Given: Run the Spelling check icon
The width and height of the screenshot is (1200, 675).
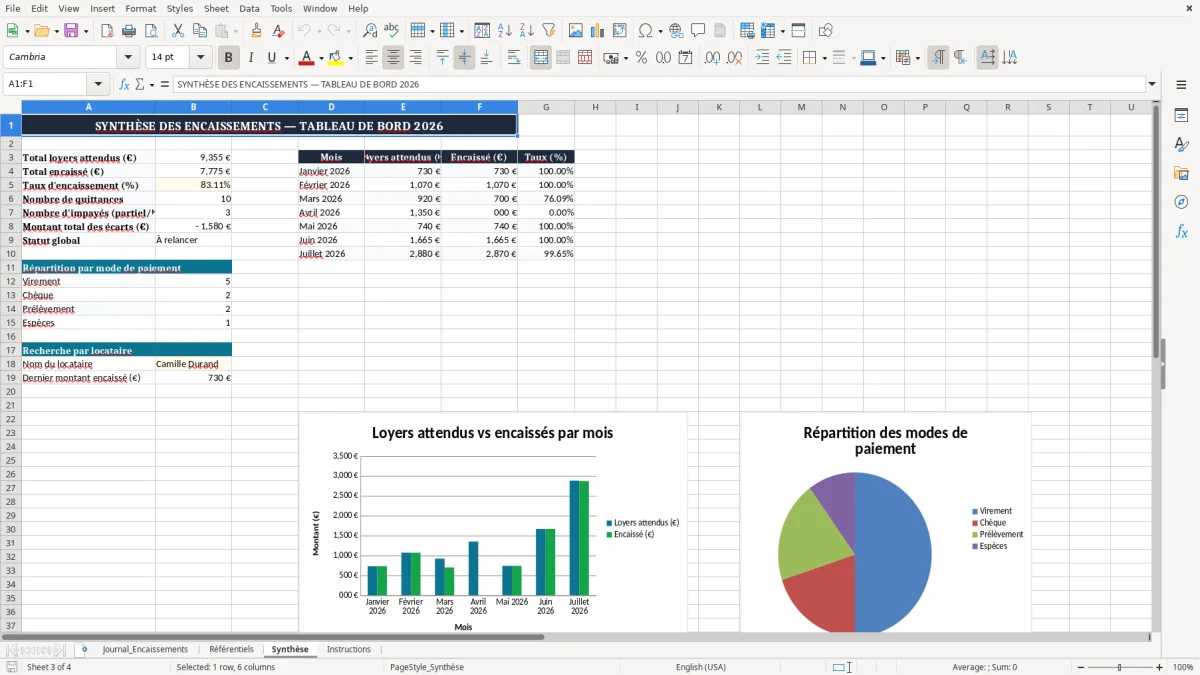Looking at the screenshot, I should click(x=392, y=31).
